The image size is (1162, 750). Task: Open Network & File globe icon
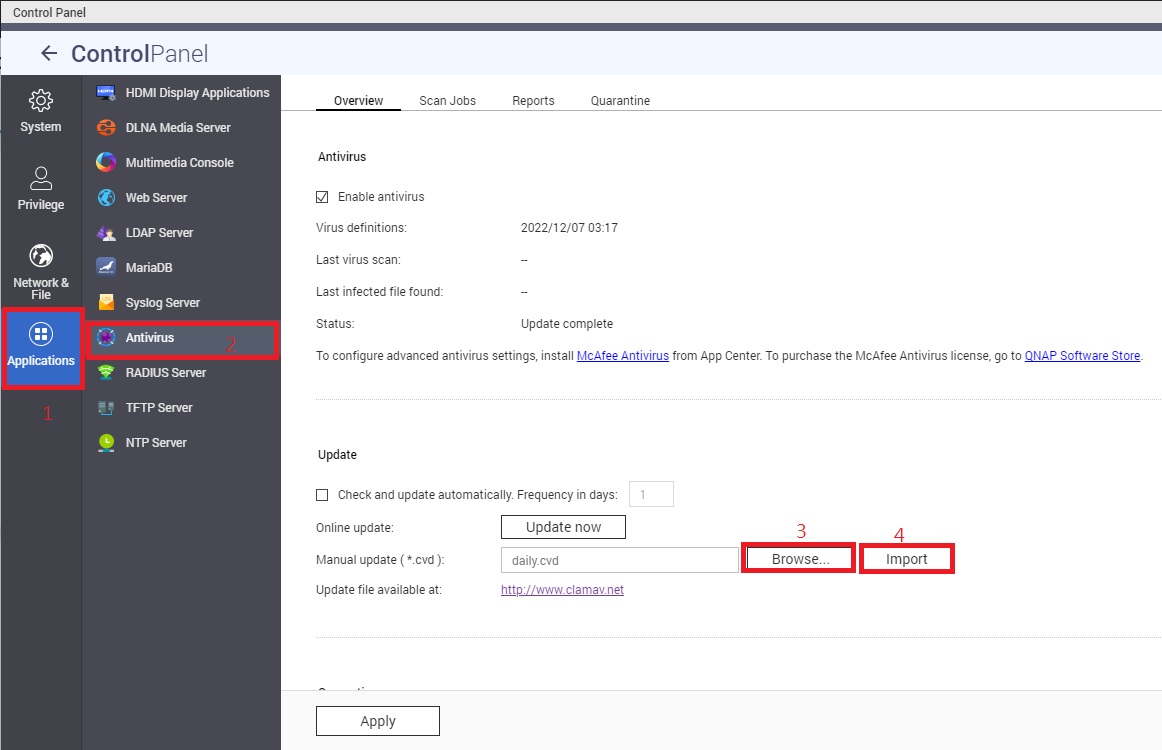[x=41, y=256]
